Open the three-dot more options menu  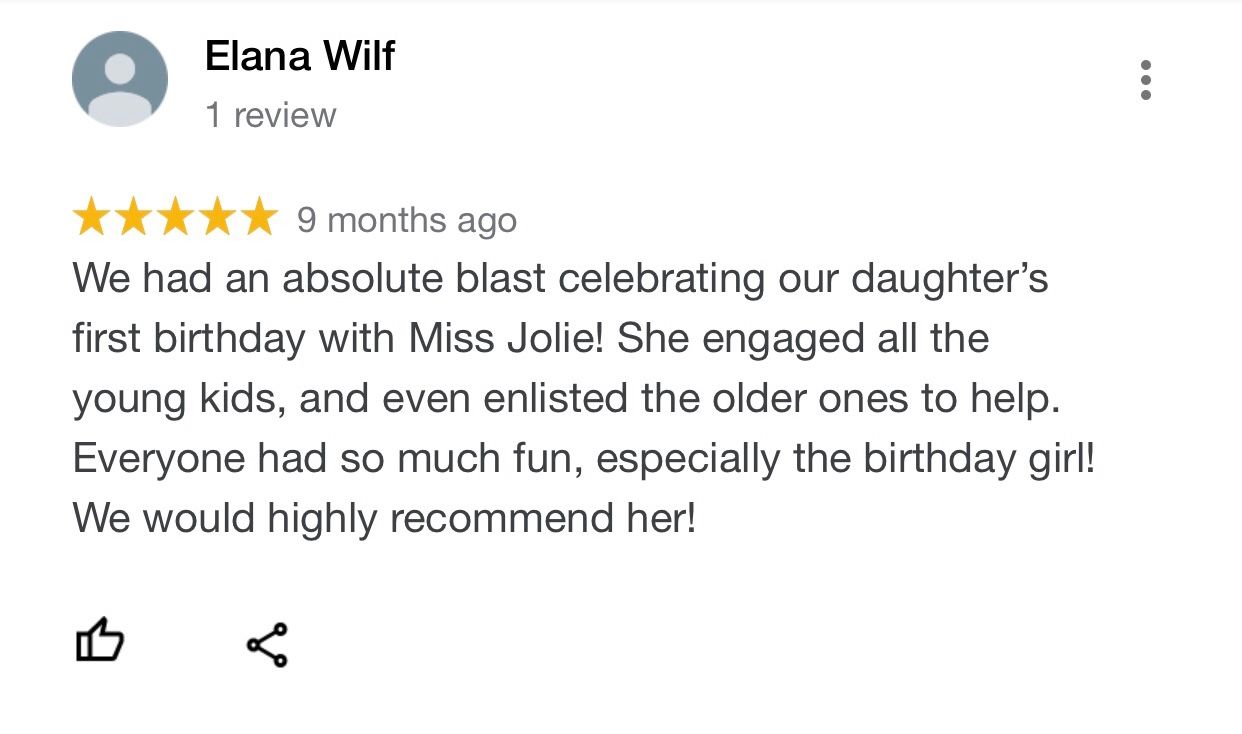coord(1145,80)
